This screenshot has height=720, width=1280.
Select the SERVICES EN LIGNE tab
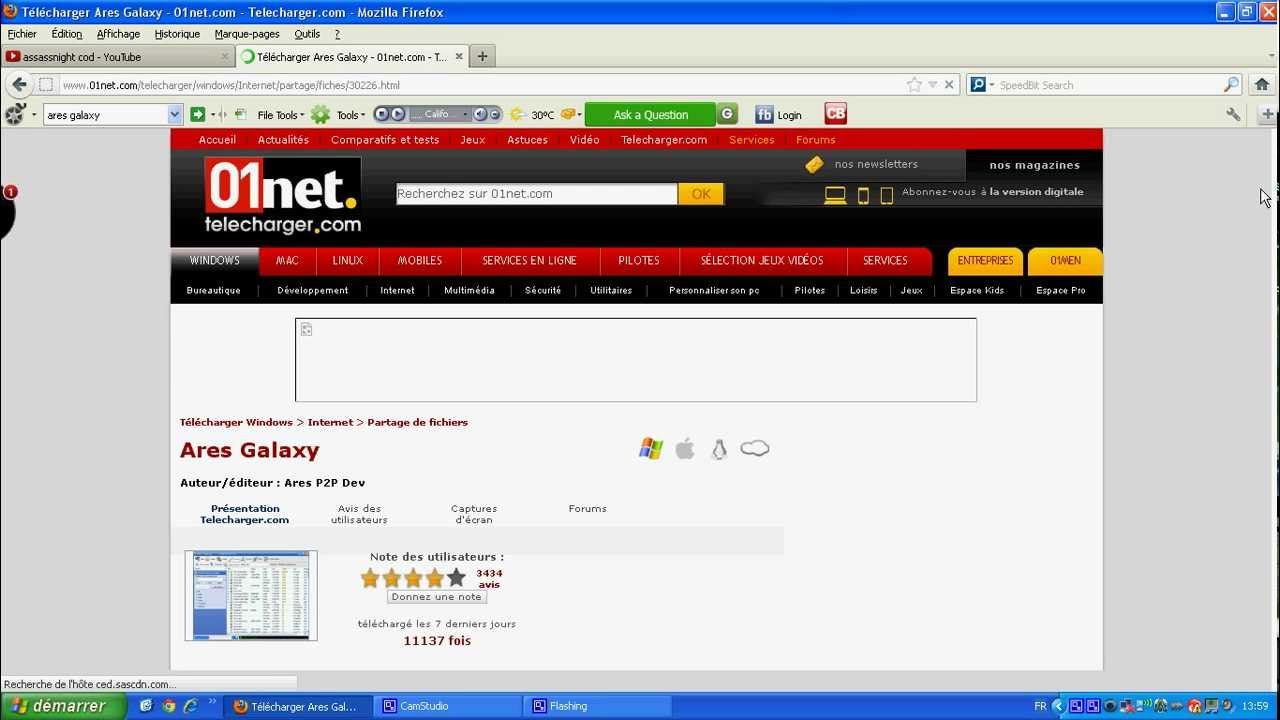530,261
